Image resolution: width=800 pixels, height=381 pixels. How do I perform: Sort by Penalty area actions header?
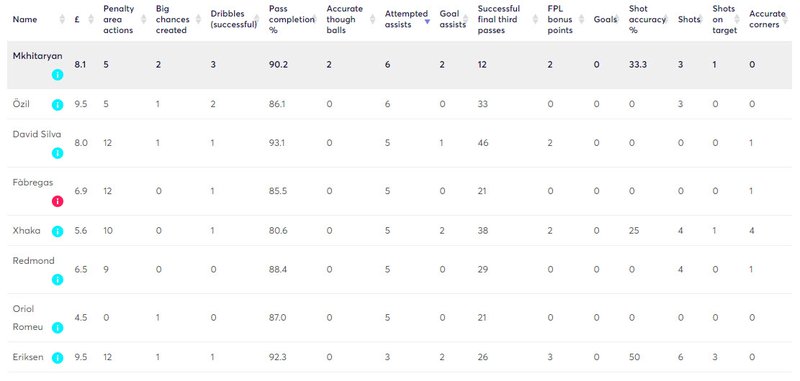118,19
